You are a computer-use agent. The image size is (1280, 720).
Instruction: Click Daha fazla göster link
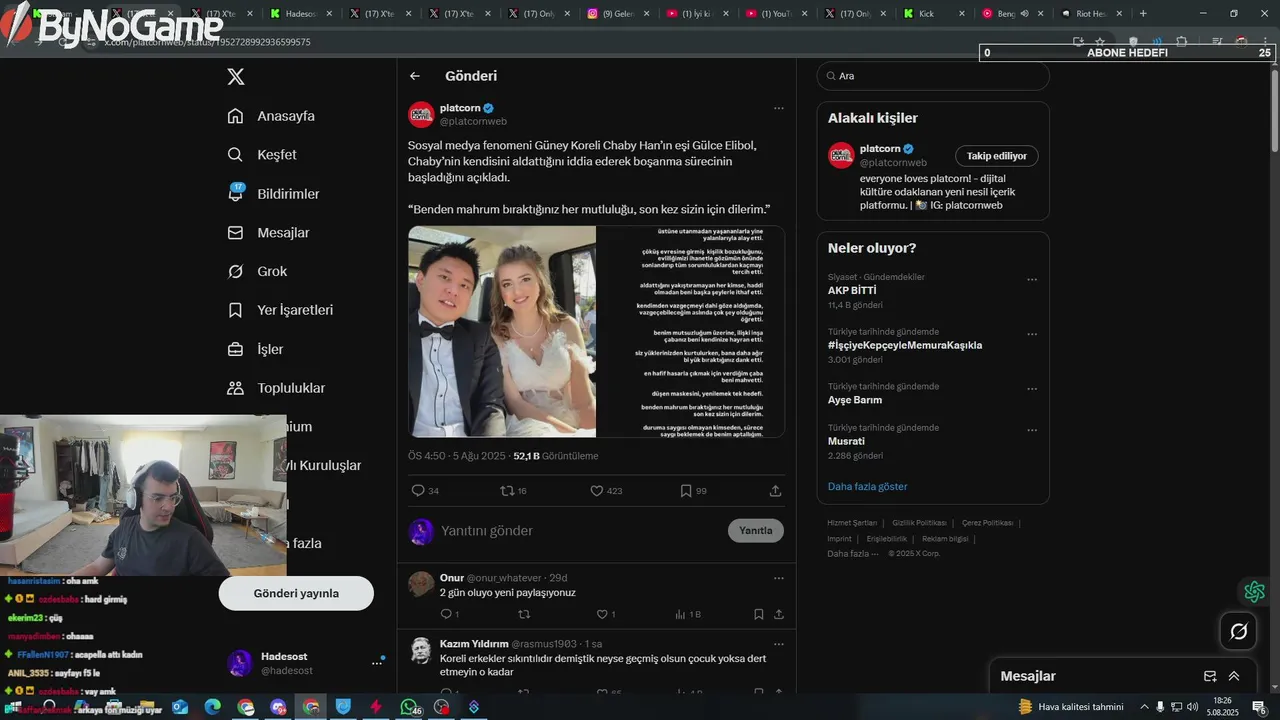(867, 487)
